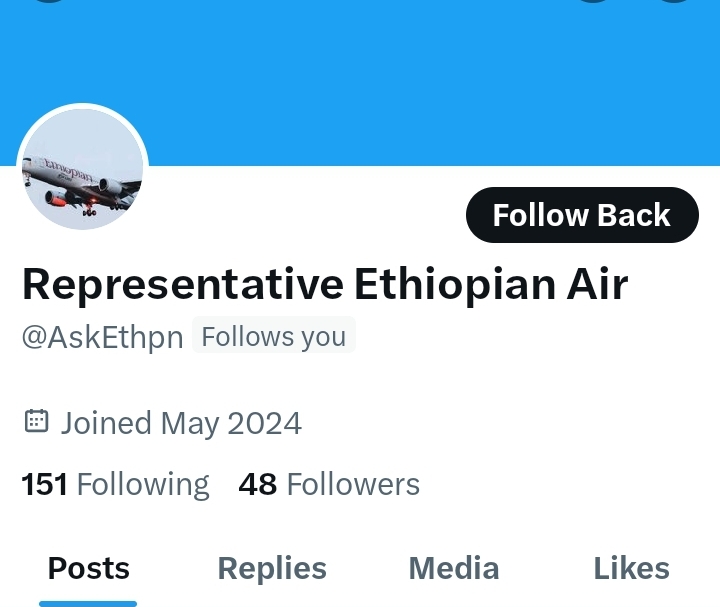Viewport: 720px width, 607px height.
Task: Open the Ethiopian airplane profile picture
Action: point(83,170)
